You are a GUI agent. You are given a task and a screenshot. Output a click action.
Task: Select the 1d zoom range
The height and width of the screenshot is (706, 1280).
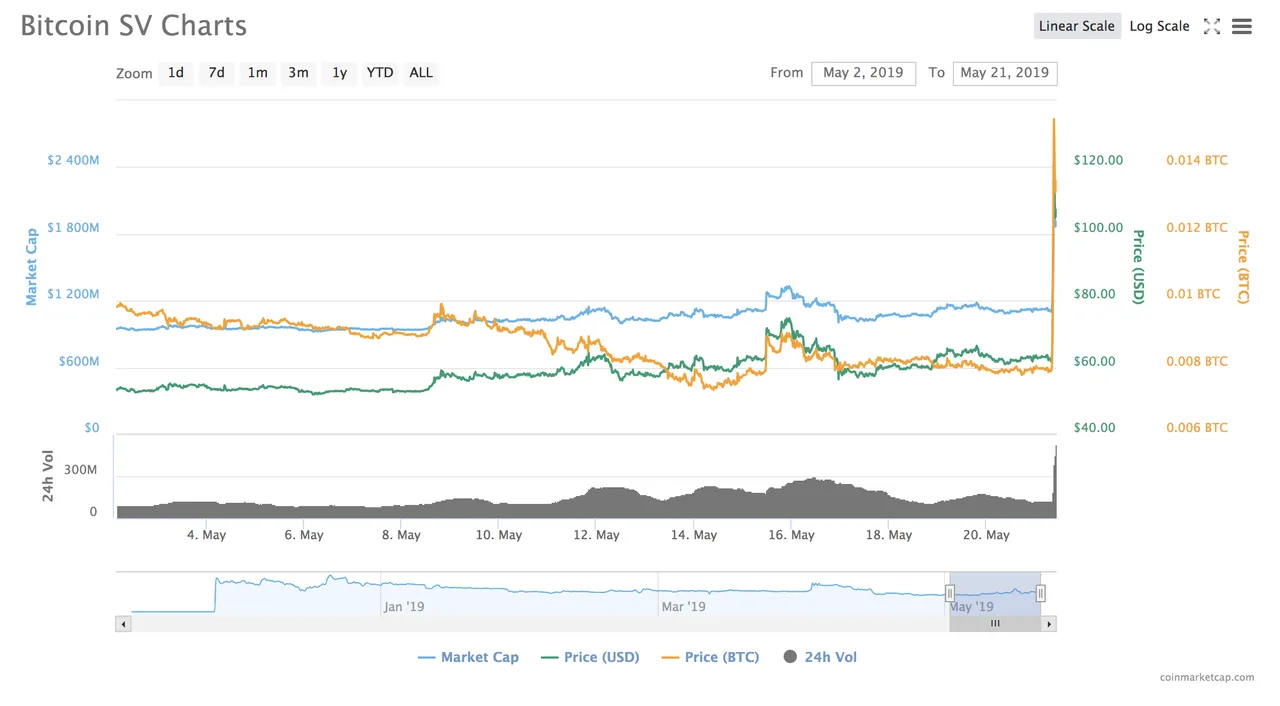click(x=176, y=73)
